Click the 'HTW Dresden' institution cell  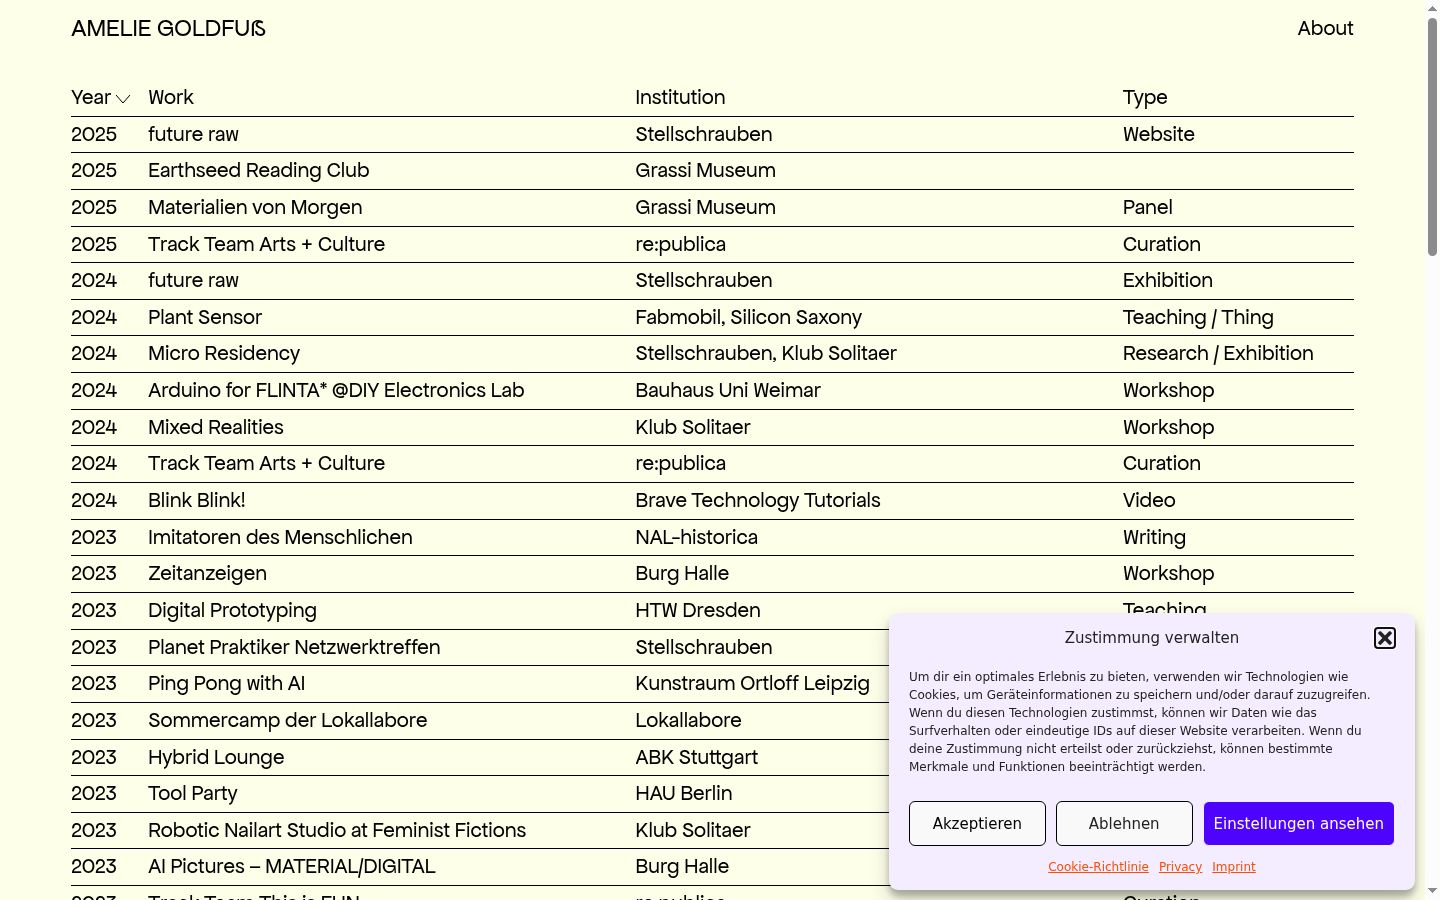point(698,611)
